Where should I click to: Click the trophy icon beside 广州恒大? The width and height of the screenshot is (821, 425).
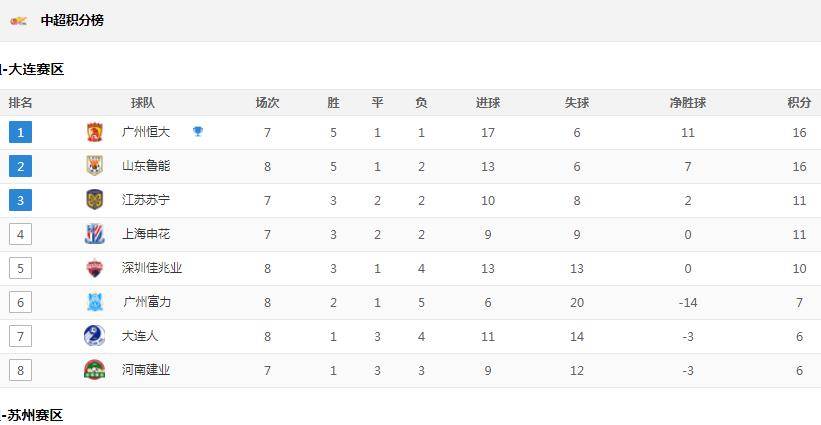tap(197, 132)
